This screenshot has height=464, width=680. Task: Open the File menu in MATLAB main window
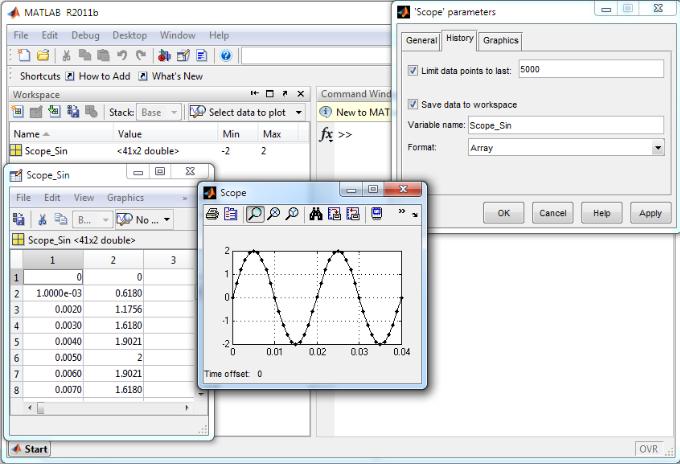(x=21, y=36)
